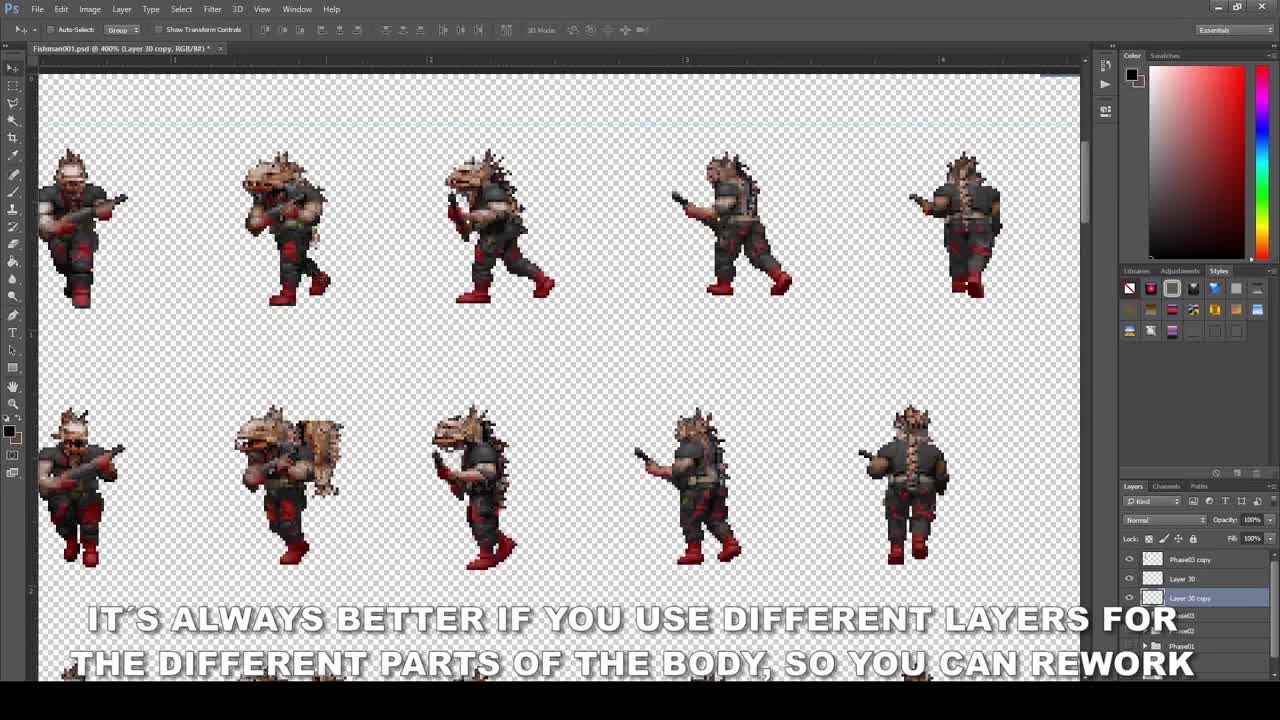Click the Fishman001.psd document tab
Image resolution: width=1280 pixels, height=720 pixels.
[120, 48]
